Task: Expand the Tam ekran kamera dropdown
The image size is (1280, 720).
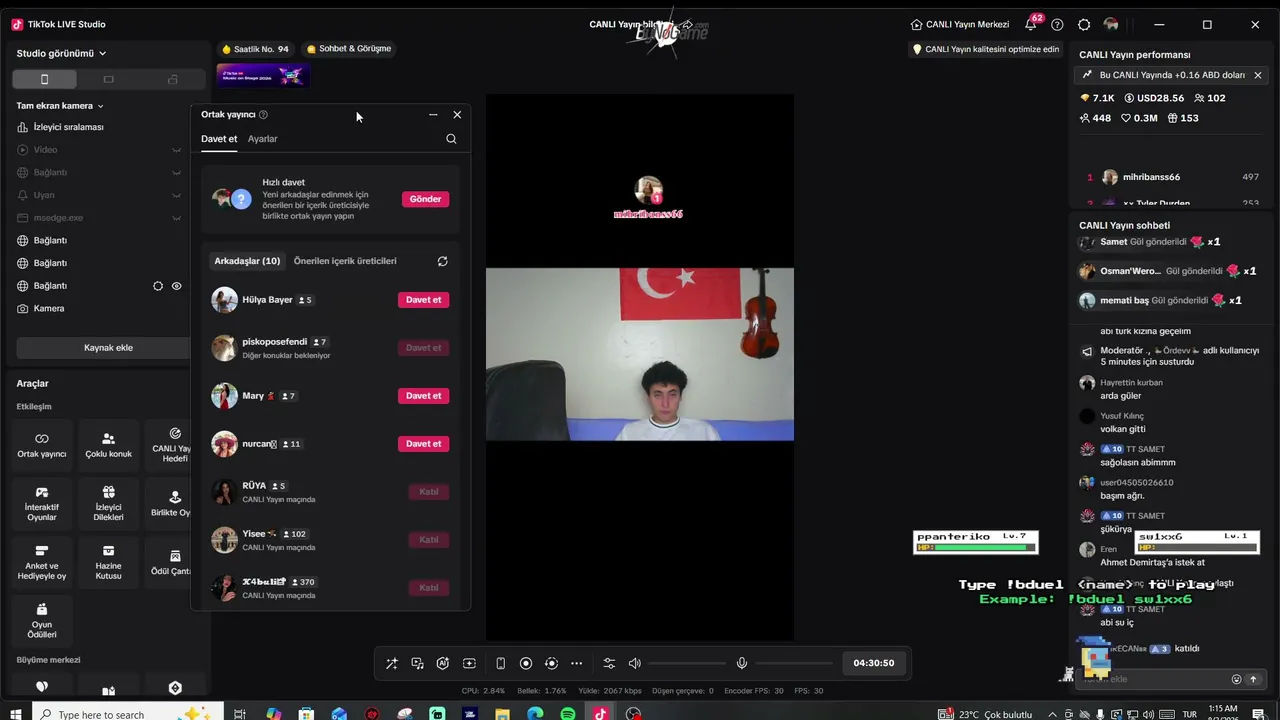Action: point(60,106)
